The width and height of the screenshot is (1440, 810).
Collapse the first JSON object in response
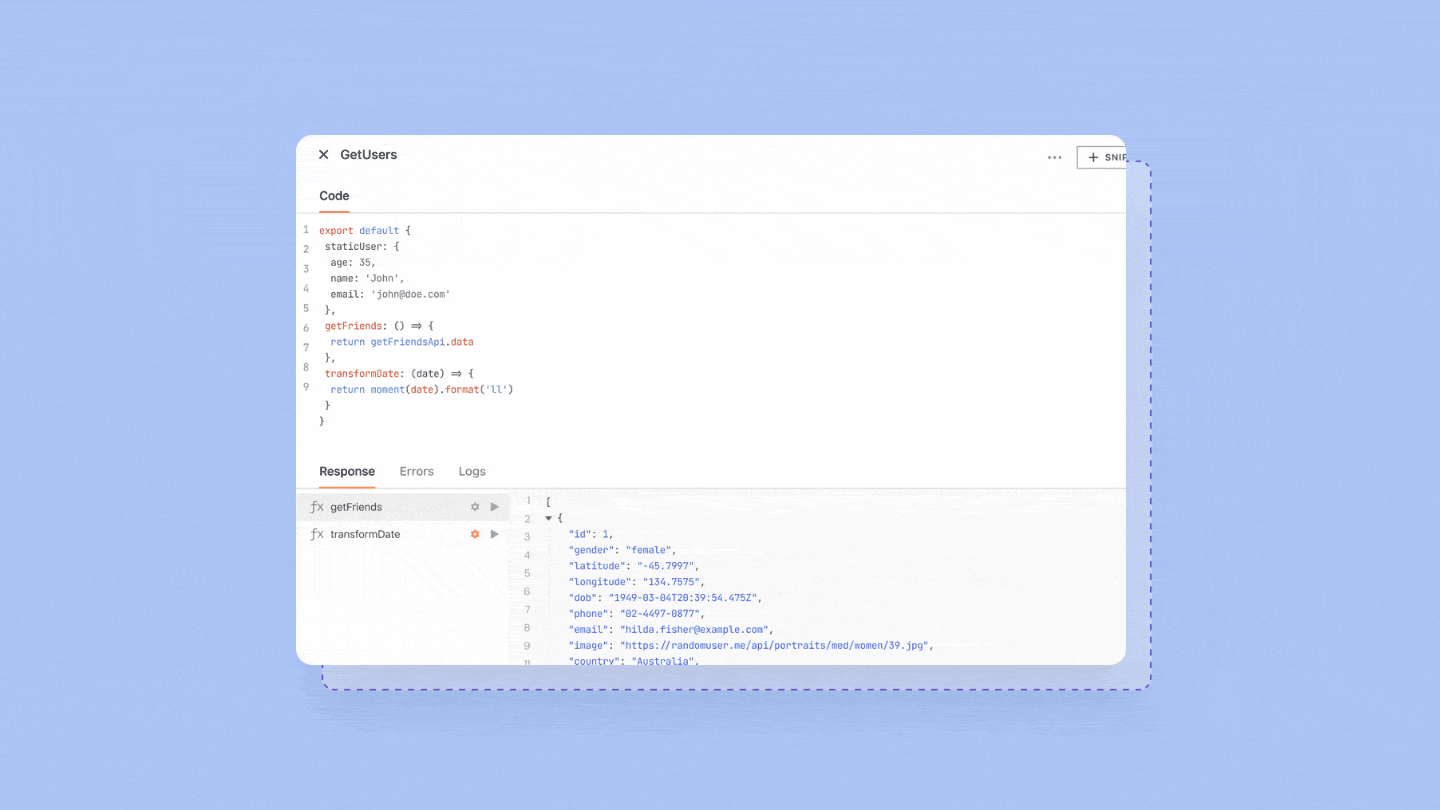click(x=548, y=518)
